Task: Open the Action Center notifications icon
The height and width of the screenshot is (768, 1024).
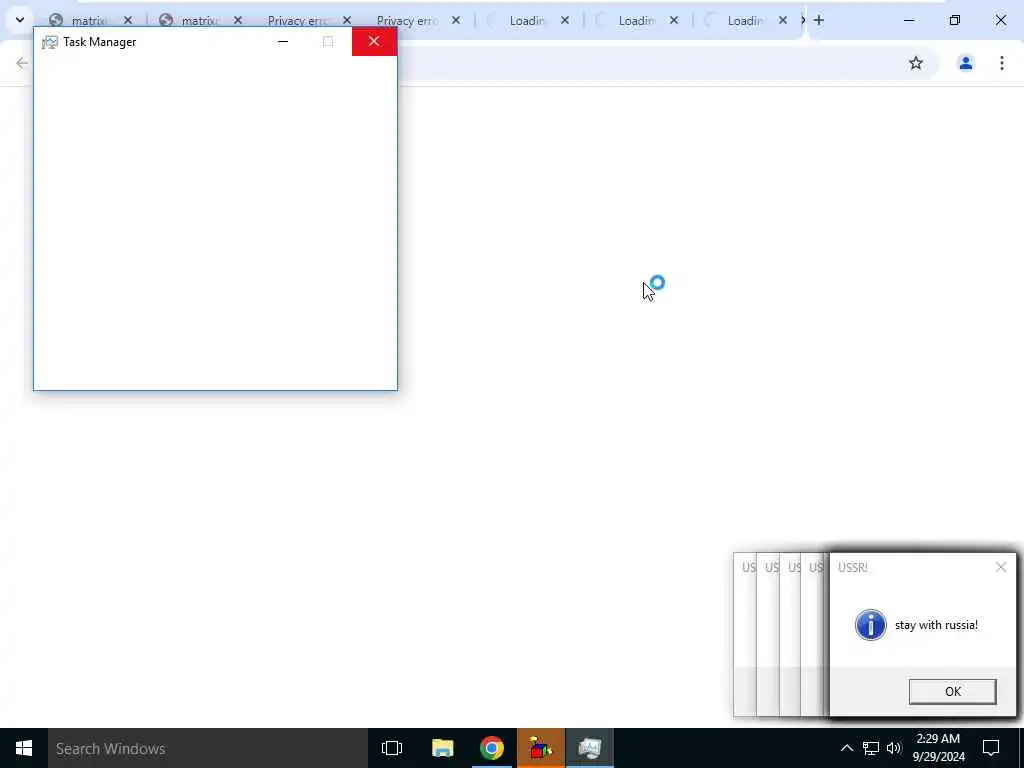Action: coord(991,748)
